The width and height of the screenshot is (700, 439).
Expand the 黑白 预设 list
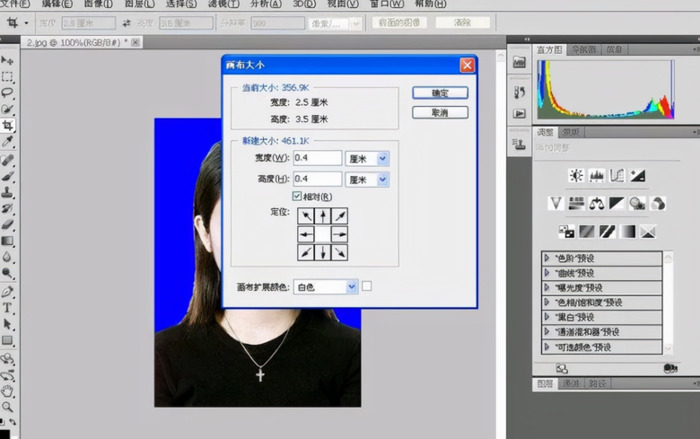coord(547,317)
